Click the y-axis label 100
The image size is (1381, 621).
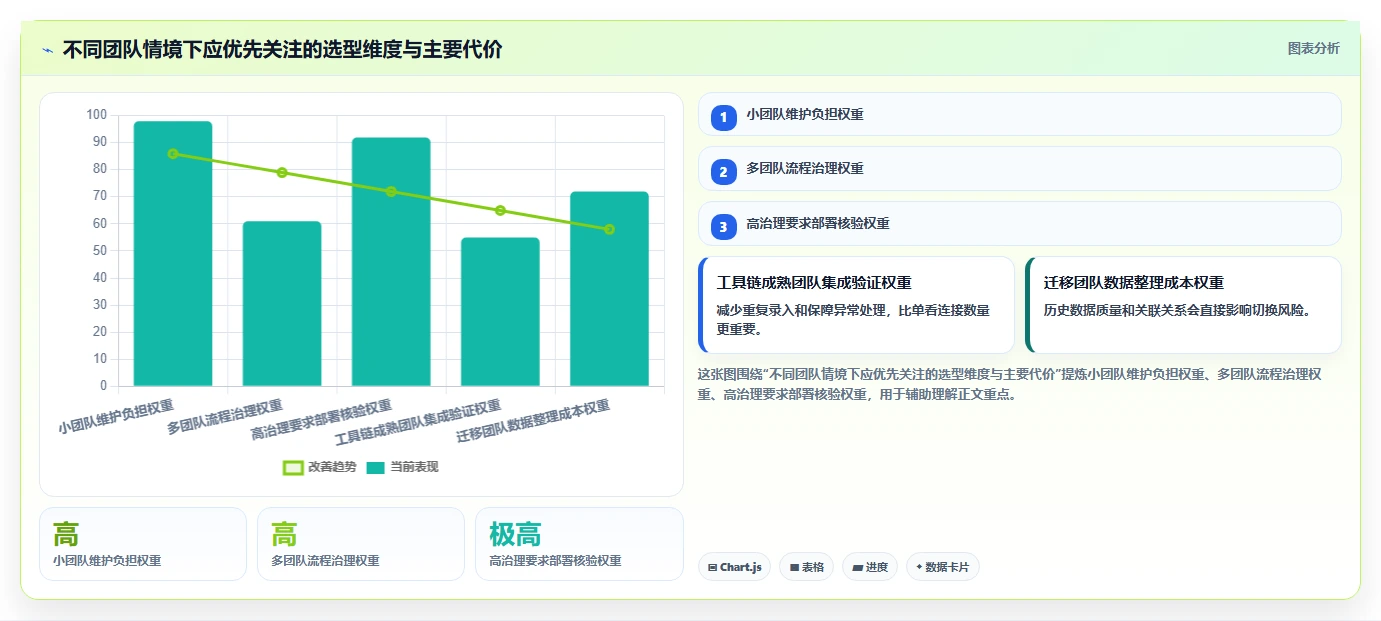point(96,115)
